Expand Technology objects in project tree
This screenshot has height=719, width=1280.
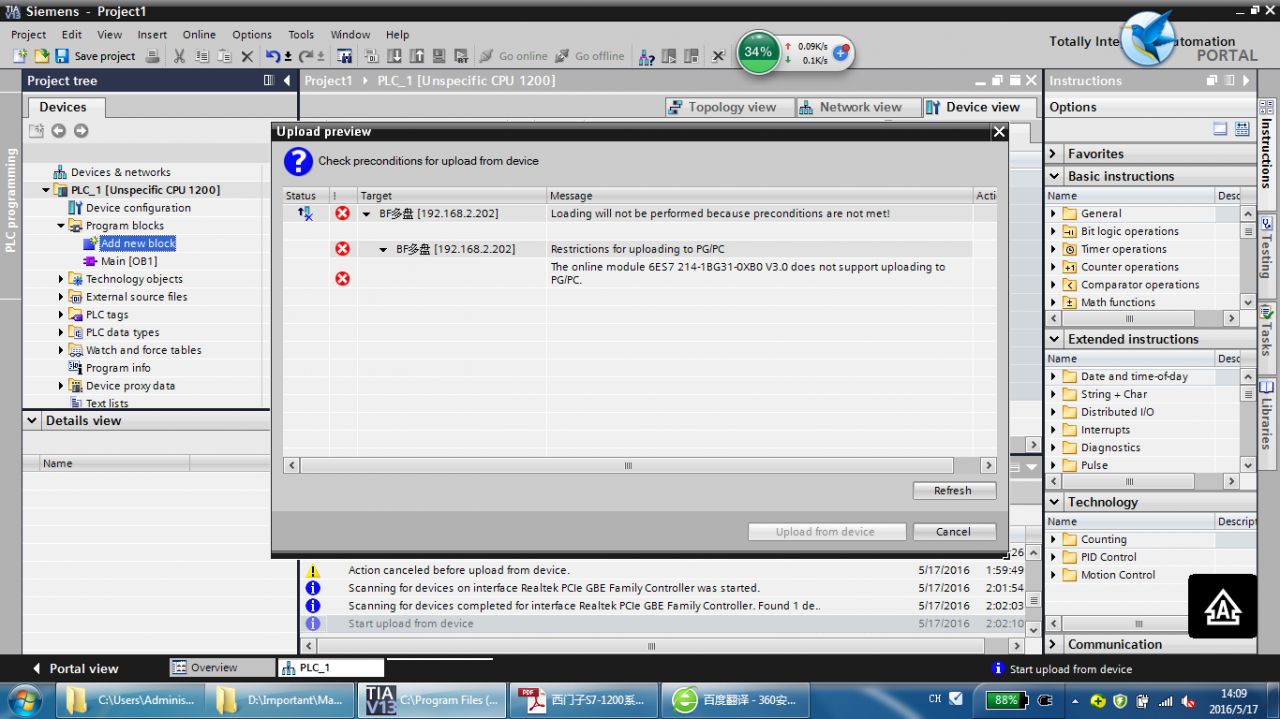pos(61,279)
